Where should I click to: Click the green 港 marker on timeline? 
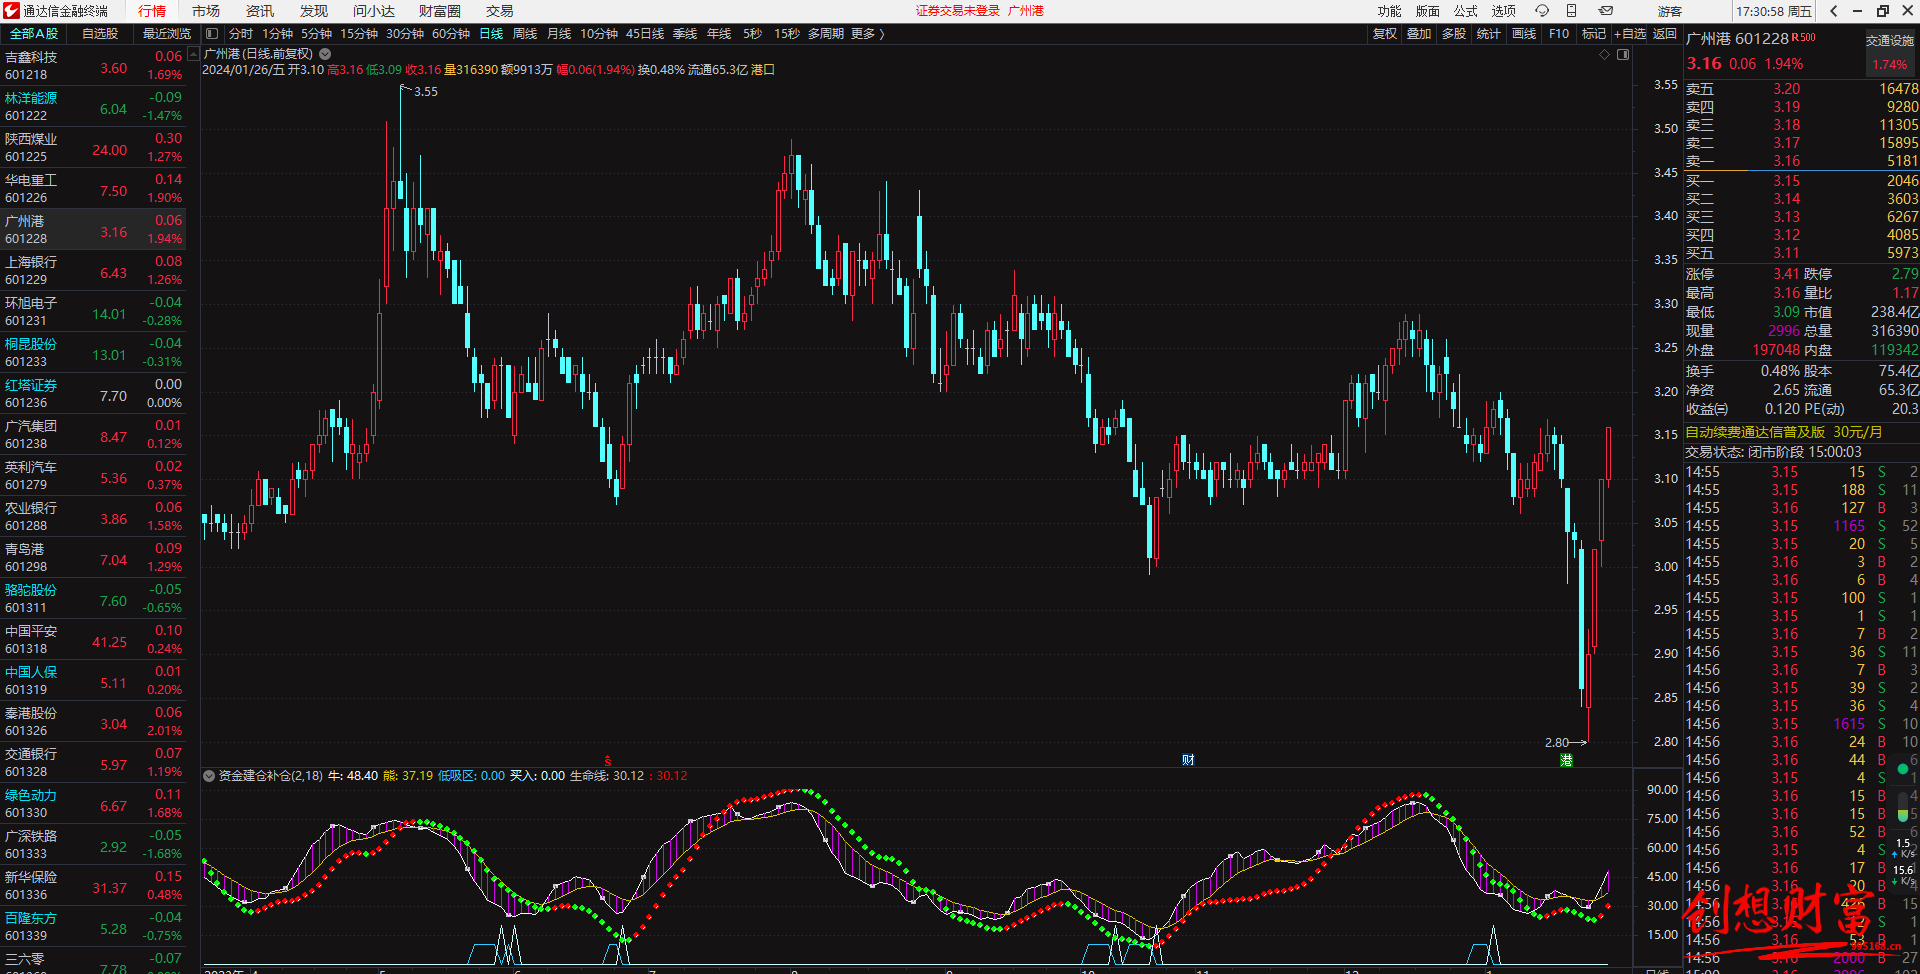pyautogui.click(x=1566, y=760)
